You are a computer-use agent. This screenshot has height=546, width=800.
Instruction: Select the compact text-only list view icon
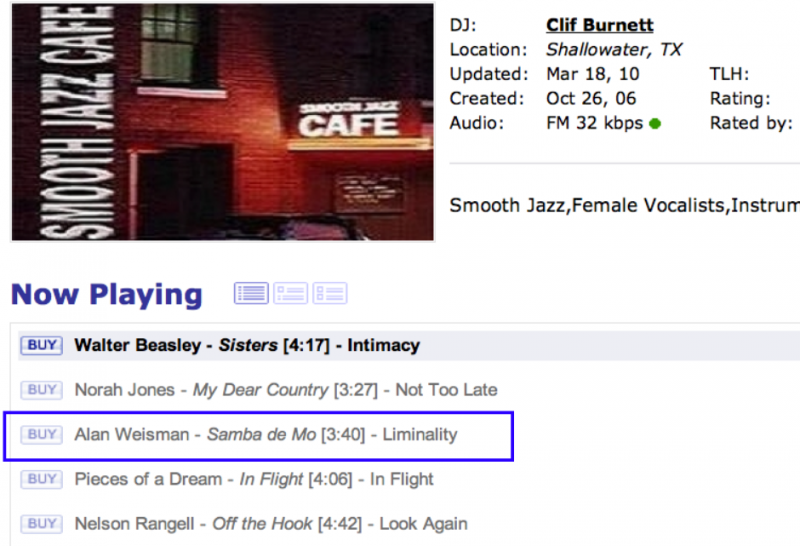251,293
